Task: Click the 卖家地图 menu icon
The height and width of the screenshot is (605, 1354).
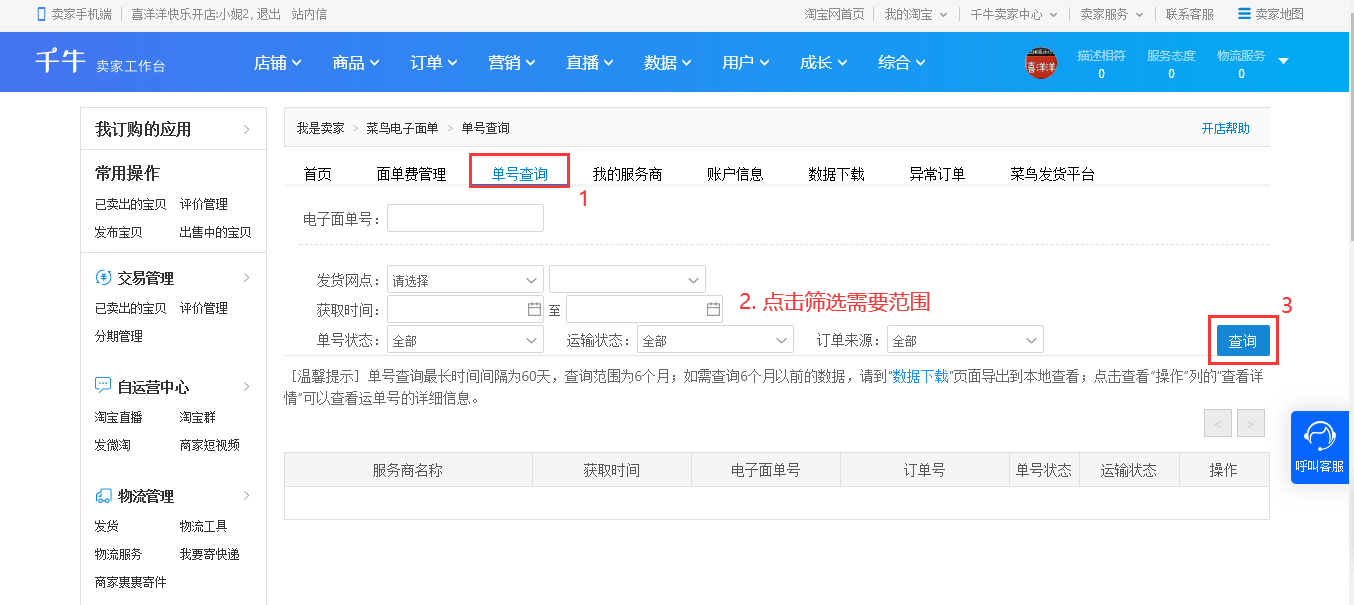Action: tap(1244, 14)
